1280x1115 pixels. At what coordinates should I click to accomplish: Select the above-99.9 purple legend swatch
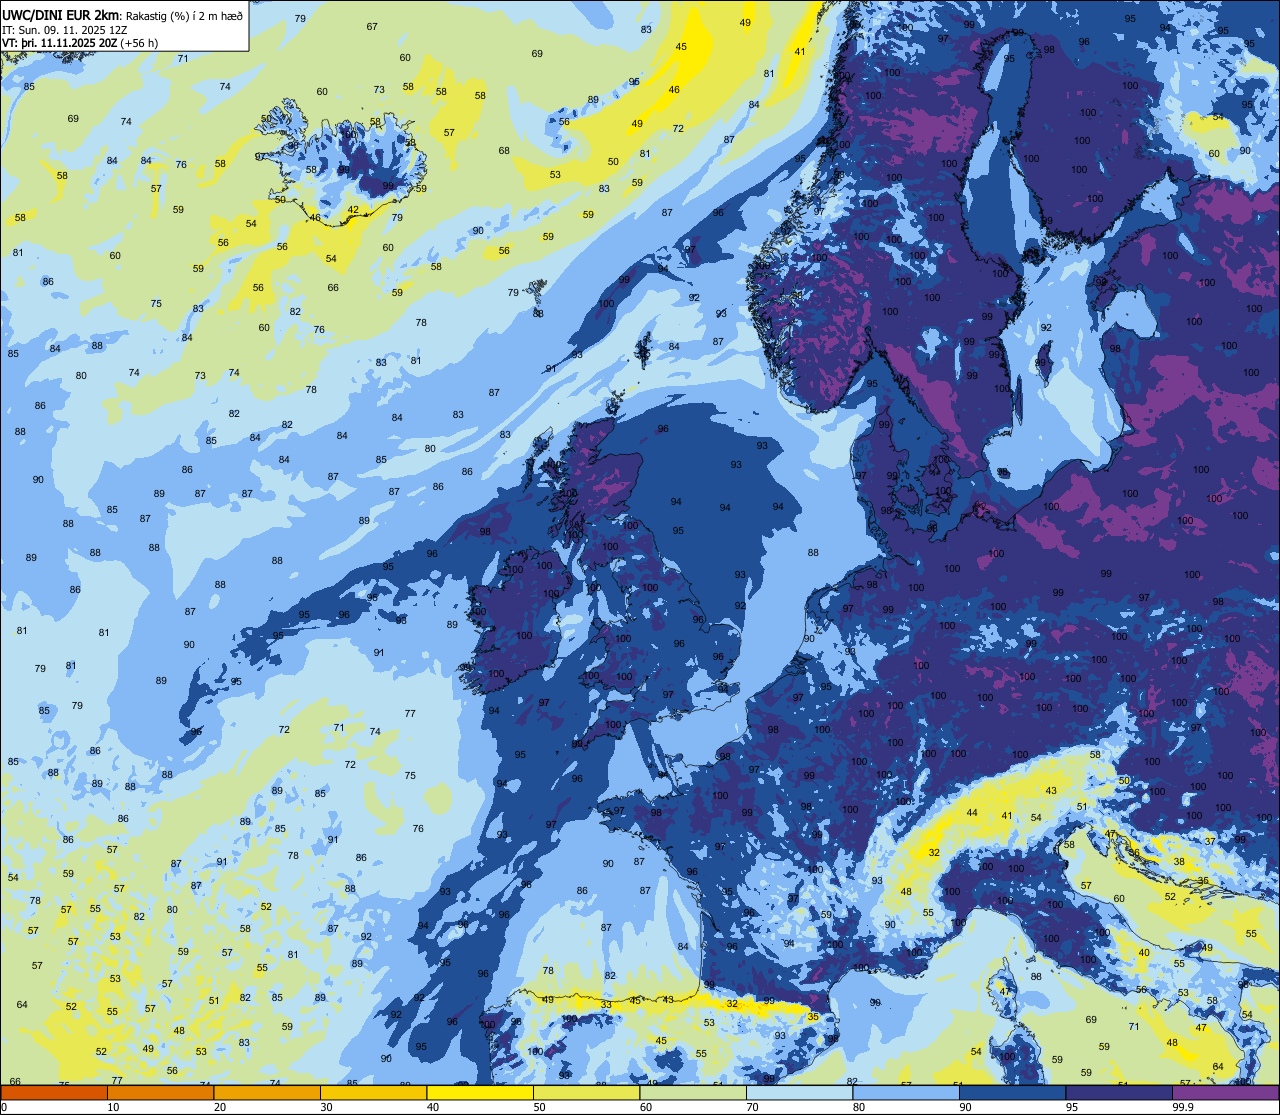(x=1226, y=1092)
